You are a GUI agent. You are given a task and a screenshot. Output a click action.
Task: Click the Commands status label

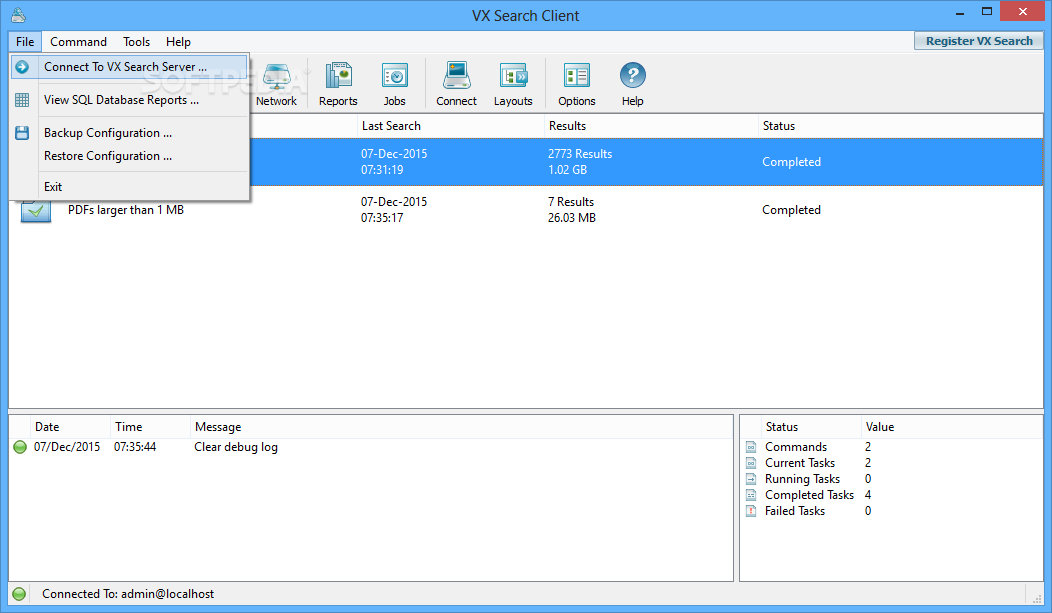tap(796, 447)
